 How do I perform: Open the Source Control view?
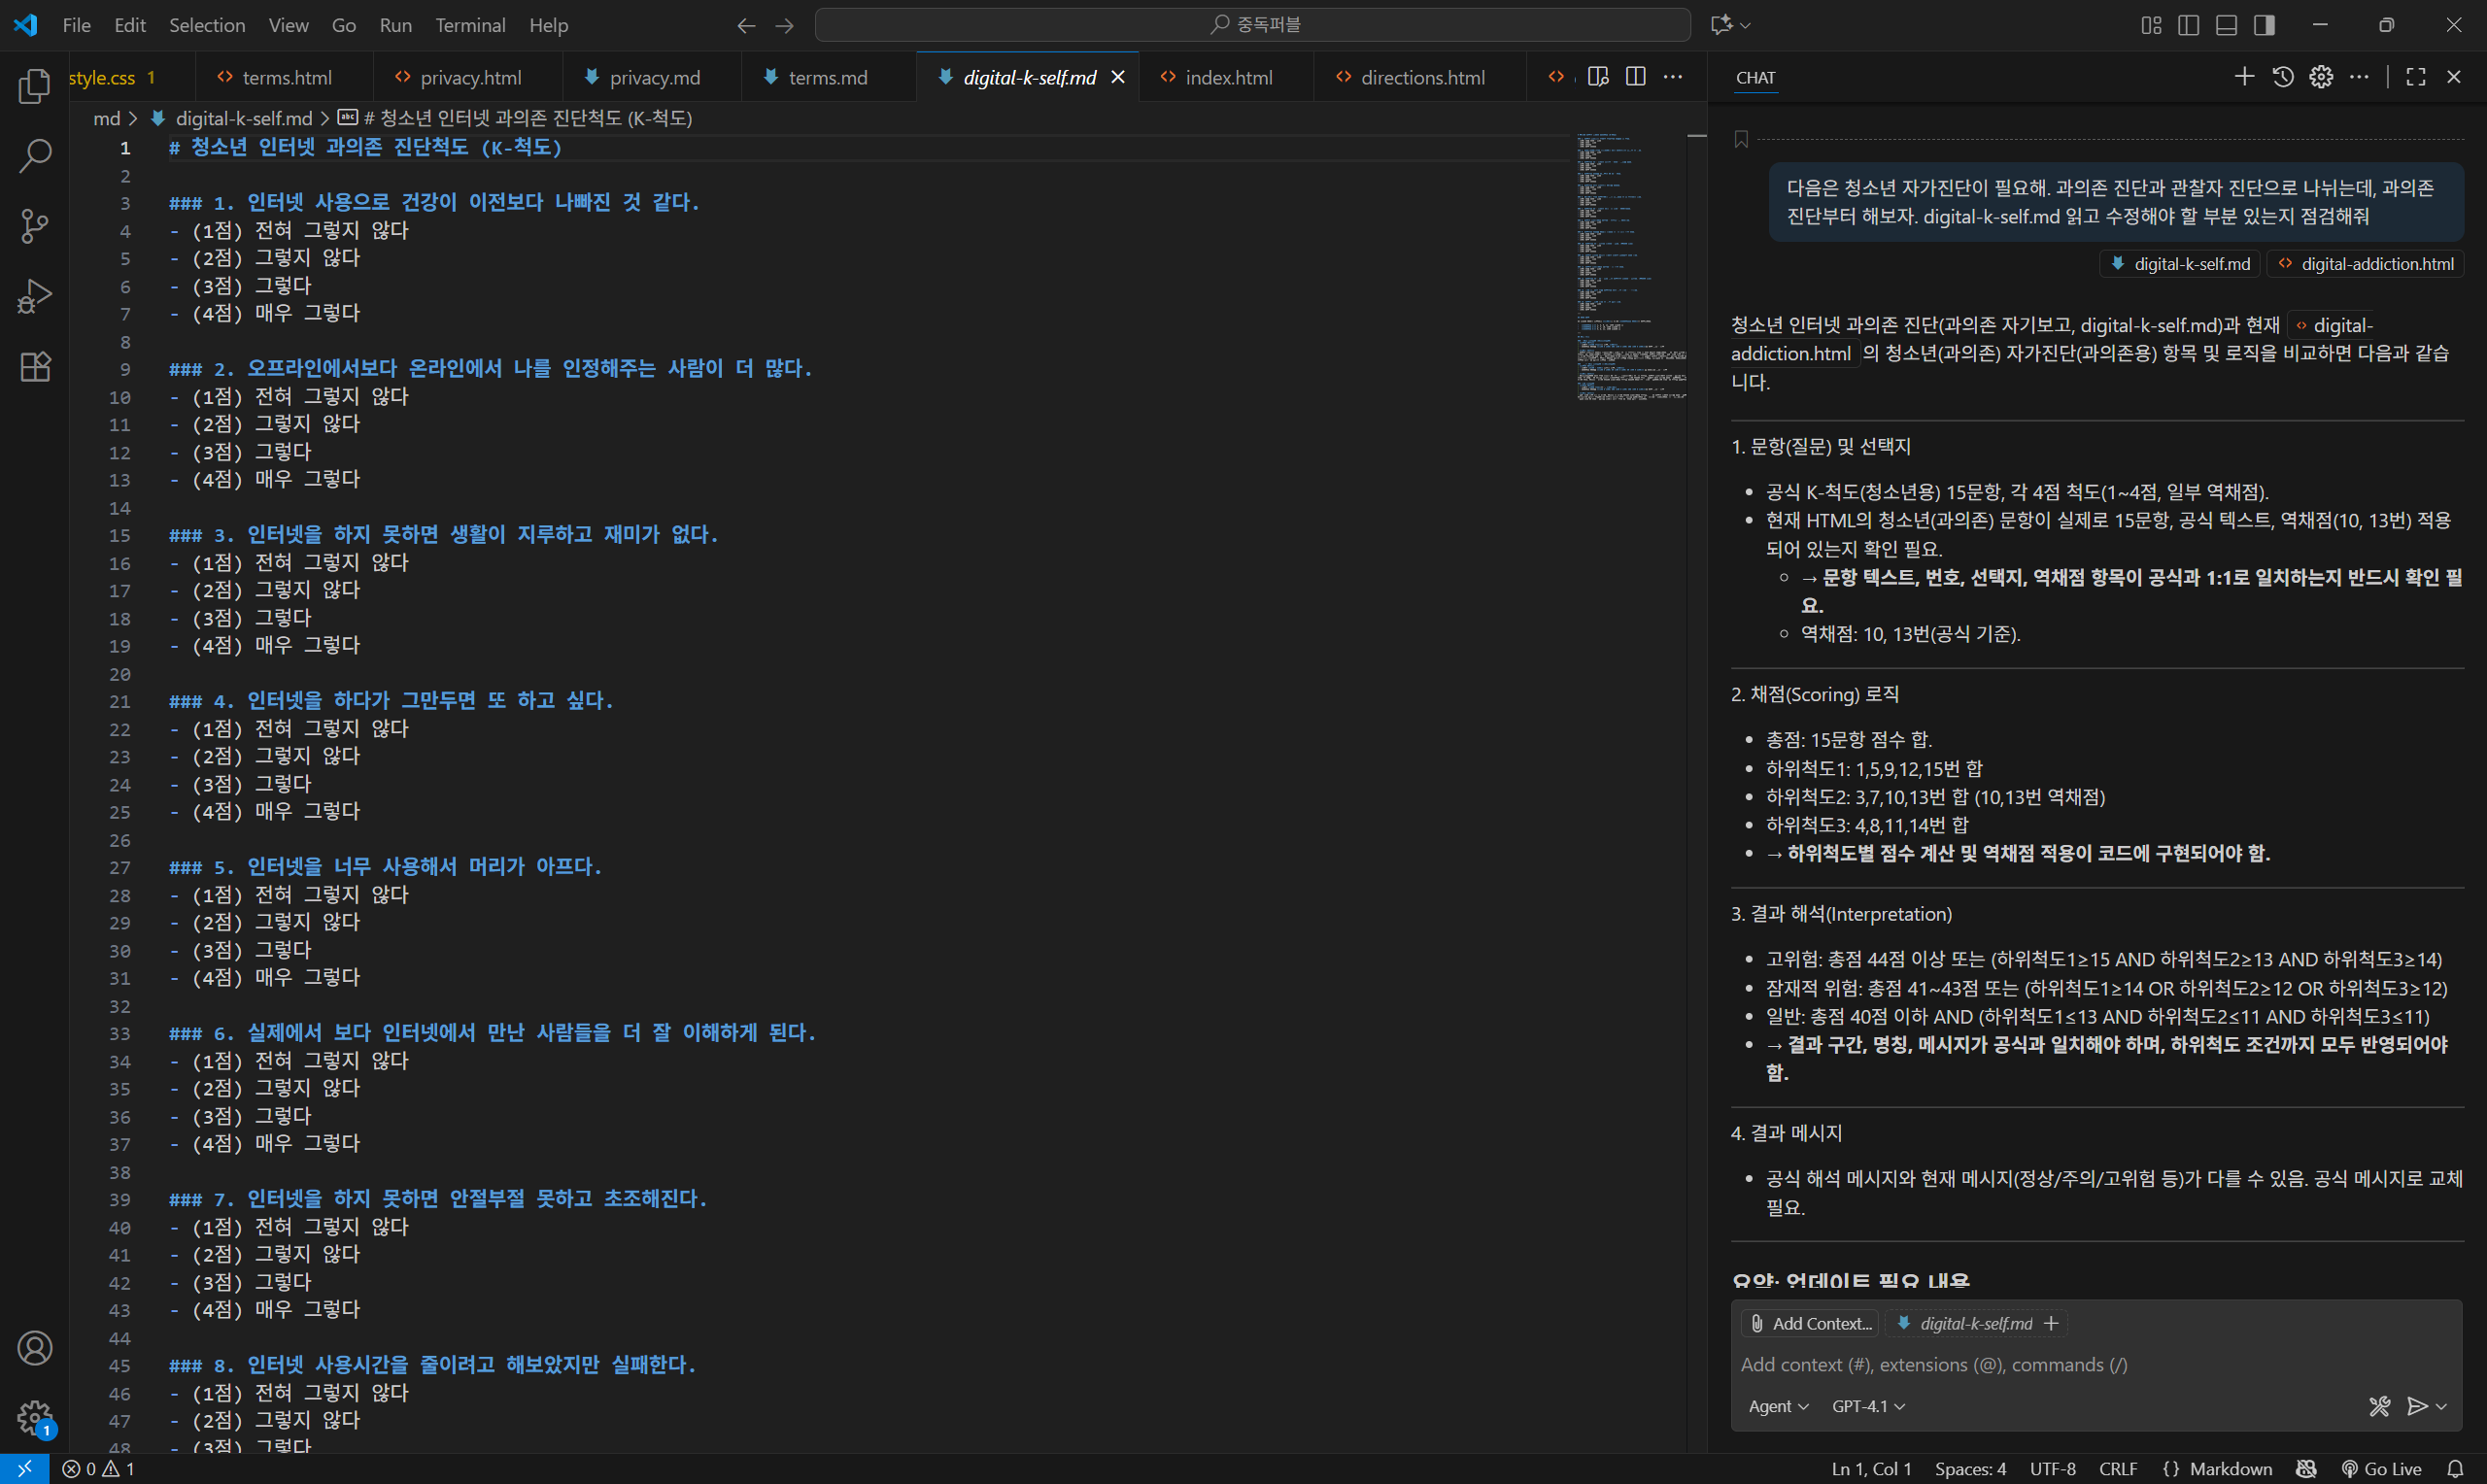pos(35,226)
